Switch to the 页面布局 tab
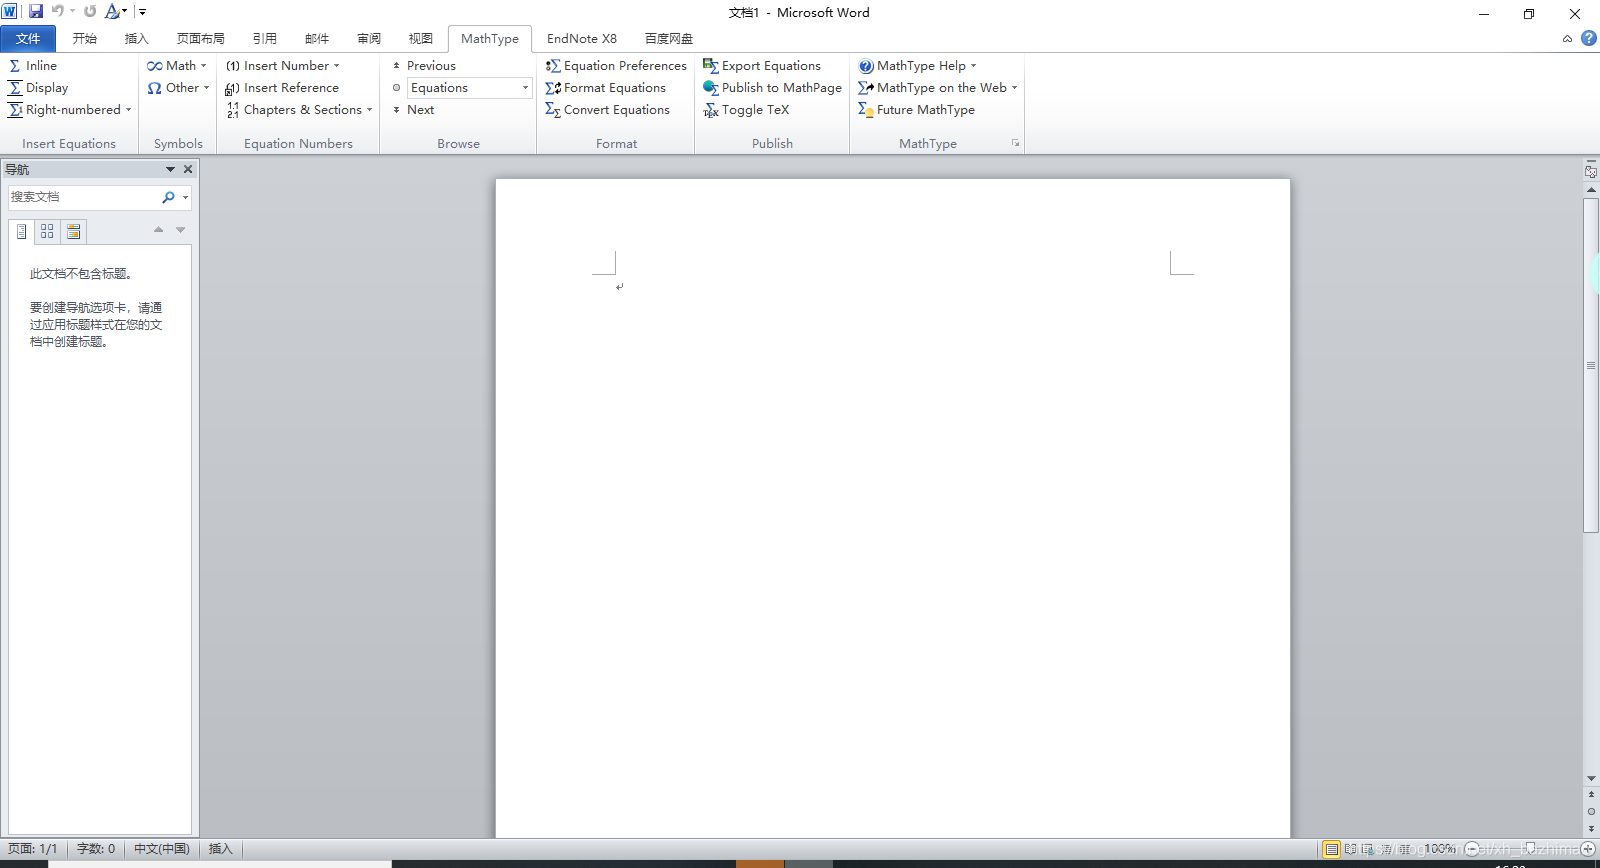The width and height of the screenshot is (1600, 868). [x=201, y=39]
